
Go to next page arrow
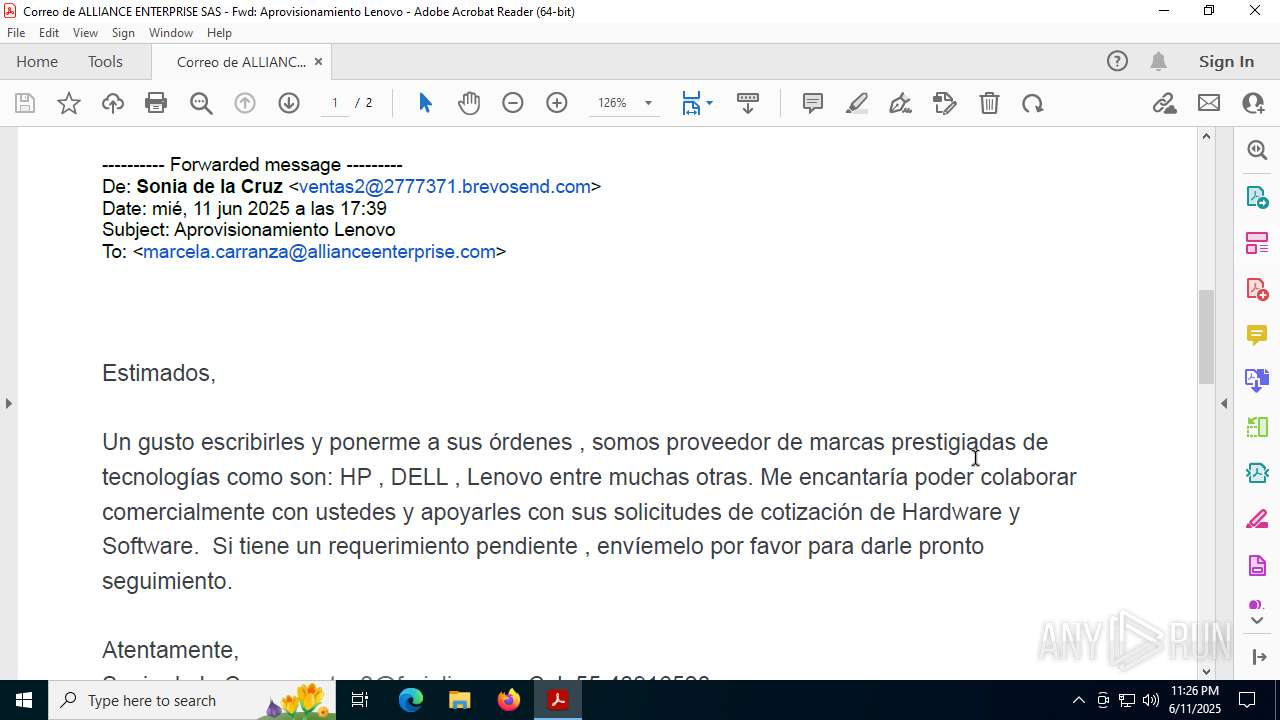[289, 103]
